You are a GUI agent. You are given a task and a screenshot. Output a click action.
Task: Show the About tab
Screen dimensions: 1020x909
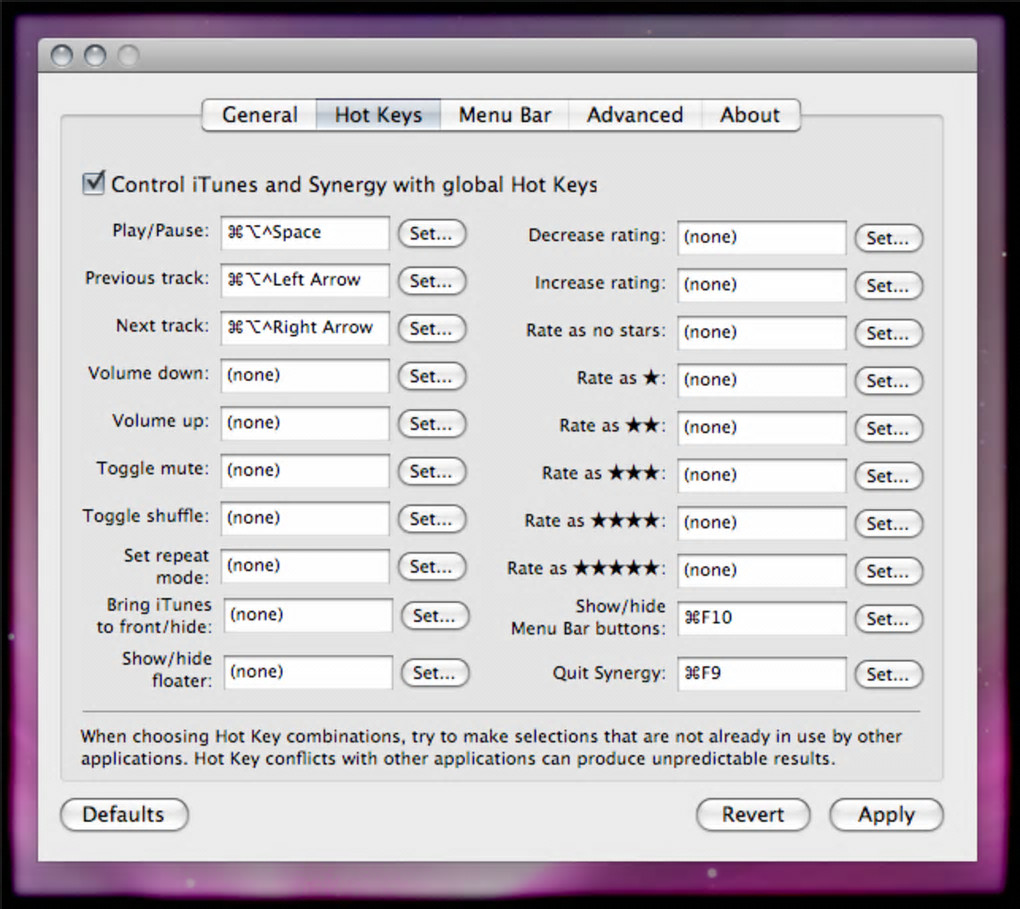[x=750, y=115]
